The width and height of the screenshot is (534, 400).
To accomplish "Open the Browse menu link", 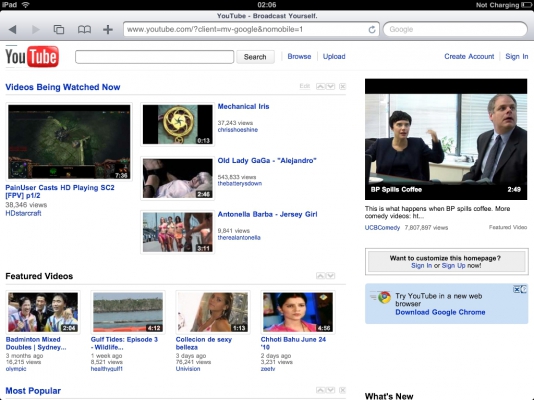I will (299, 57).
